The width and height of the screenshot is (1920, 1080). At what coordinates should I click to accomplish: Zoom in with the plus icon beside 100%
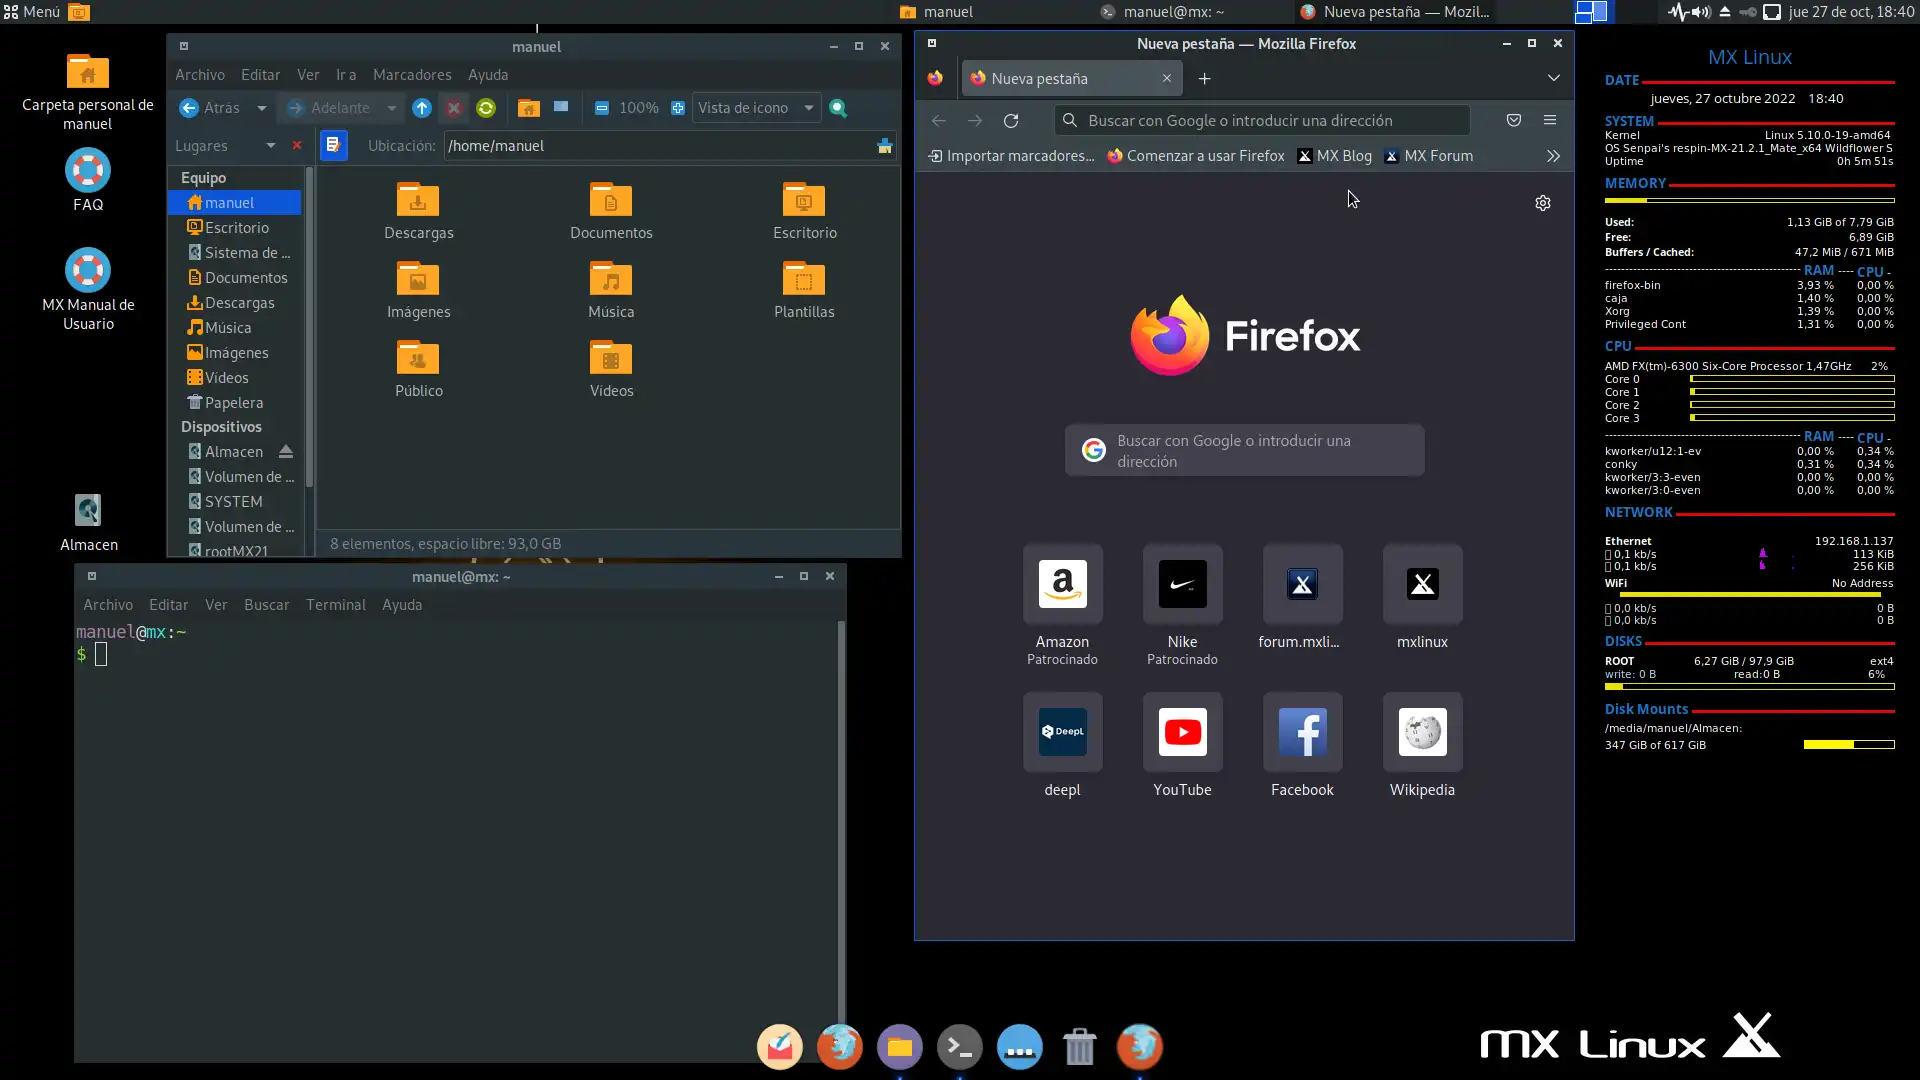pyautogui.click(x=678, y=108)
